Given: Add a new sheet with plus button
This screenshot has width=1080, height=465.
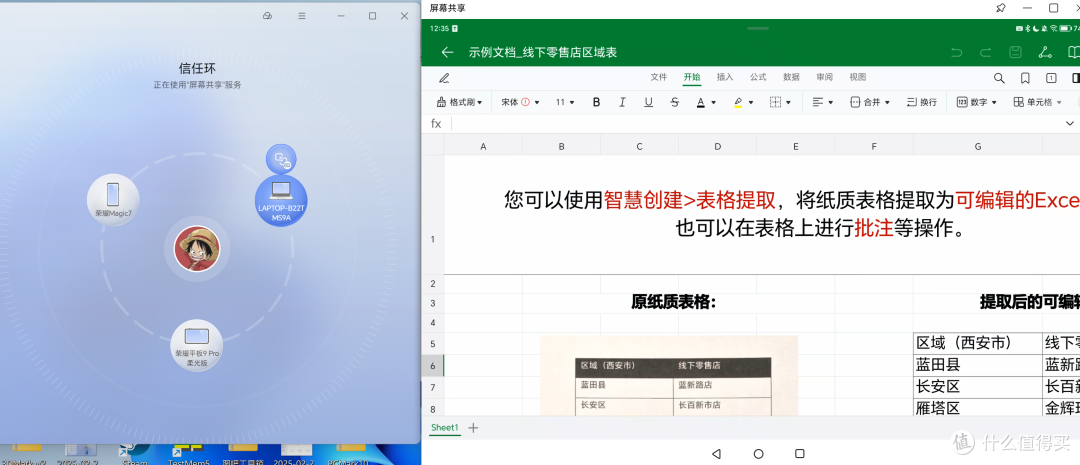Looking at the screenshot, I should [473, 428].
